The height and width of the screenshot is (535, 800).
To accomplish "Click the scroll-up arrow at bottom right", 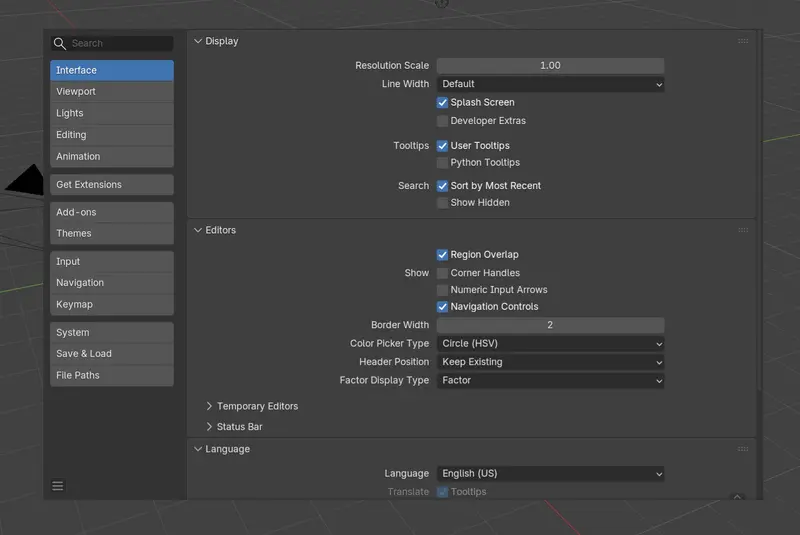I will (737, 496).
